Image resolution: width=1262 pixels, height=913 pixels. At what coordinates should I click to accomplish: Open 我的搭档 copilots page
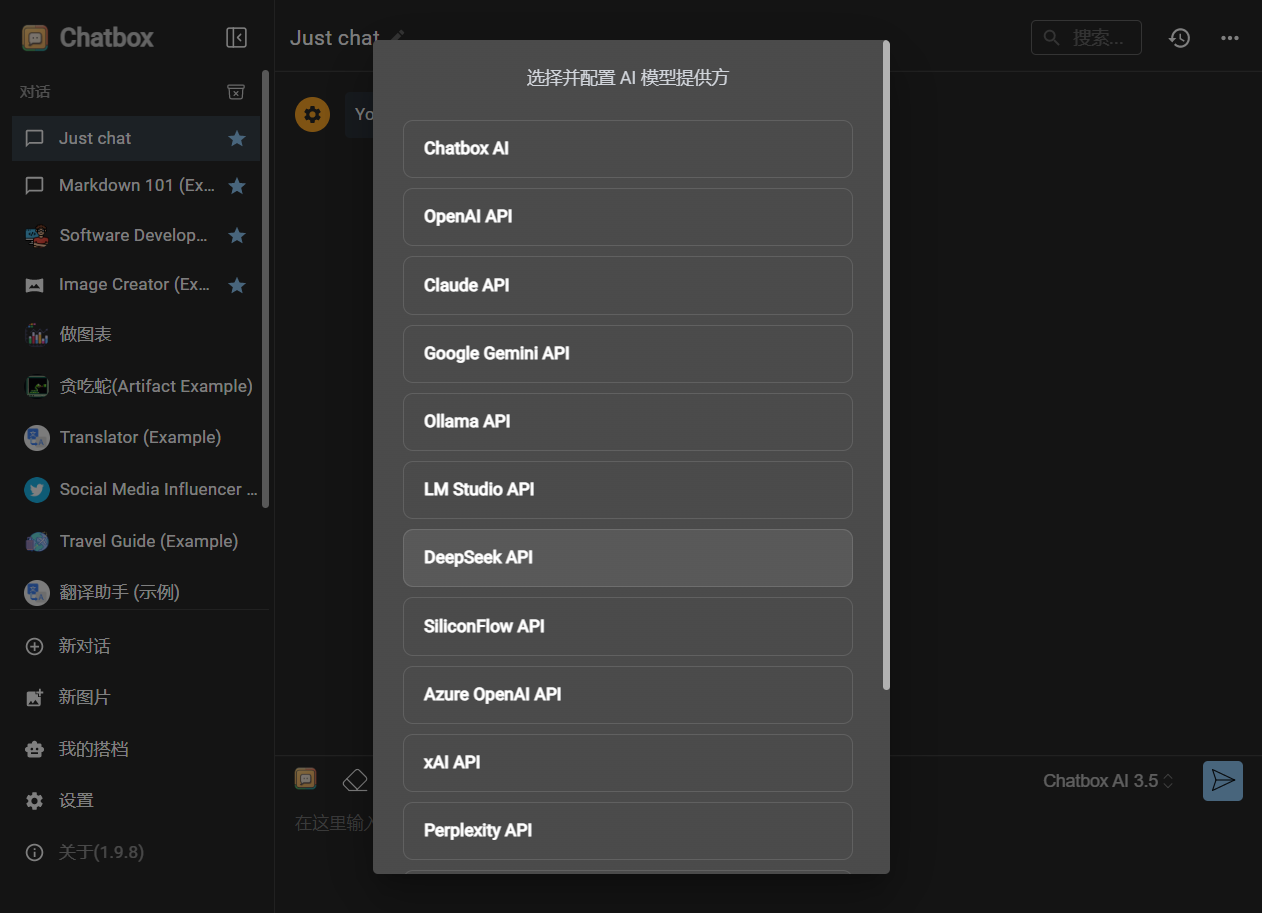pos(136,749)
